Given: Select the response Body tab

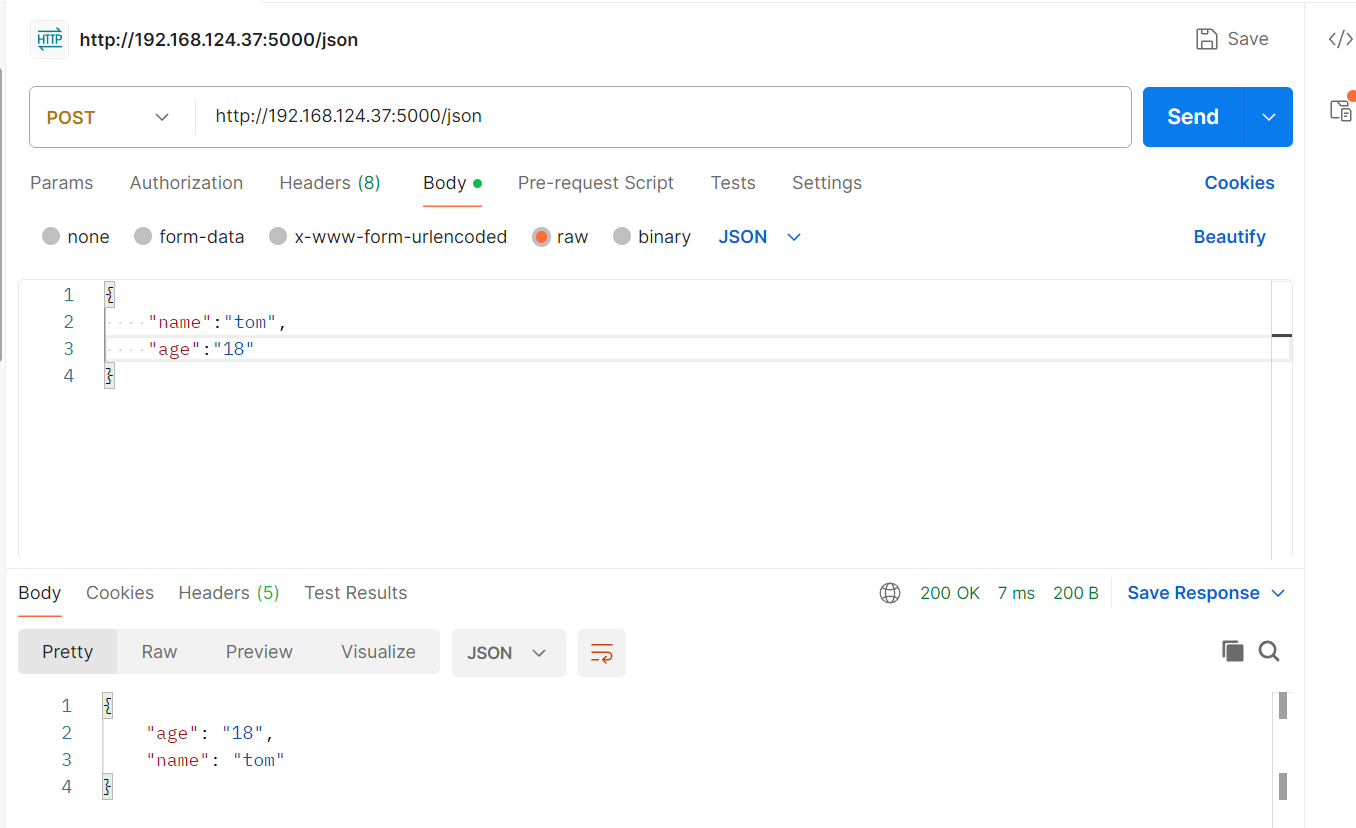Looking at the screenshot, I should pos(40,593).
